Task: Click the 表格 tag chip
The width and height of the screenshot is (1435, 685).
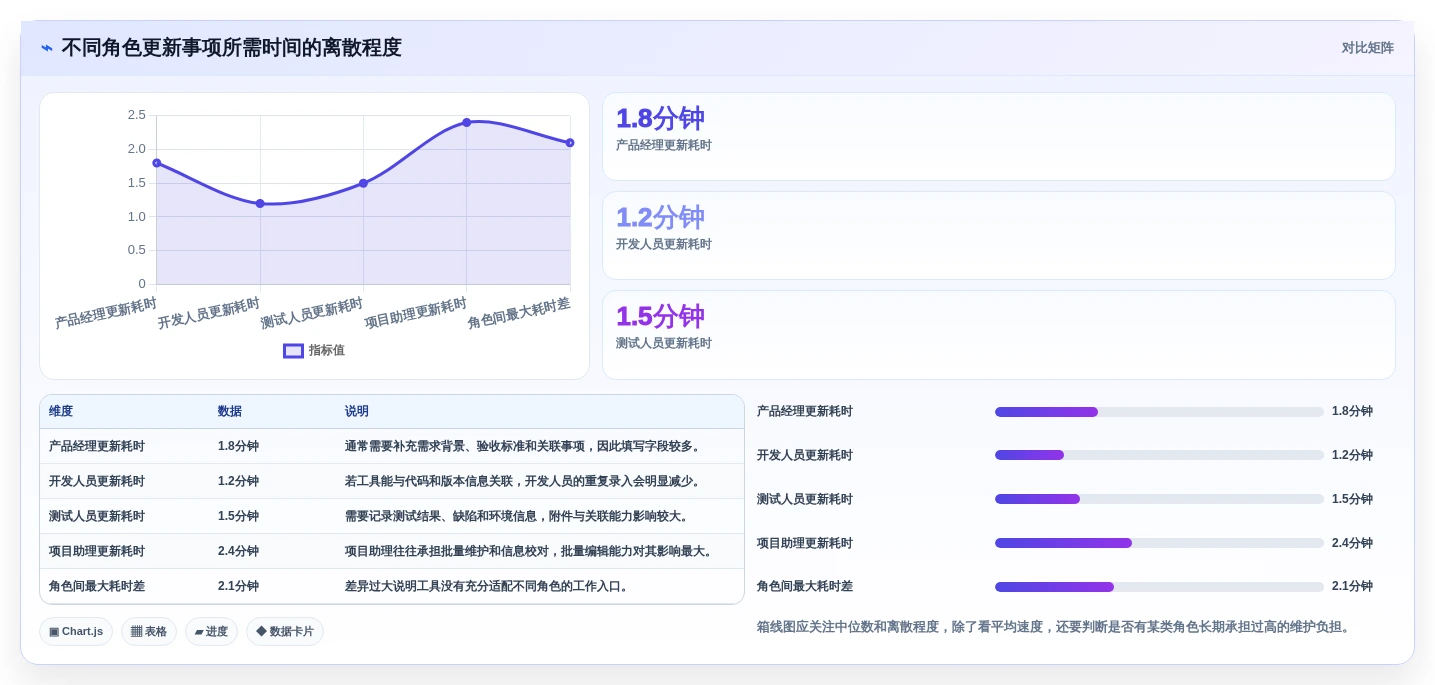Action: click(x=149, y=632)
